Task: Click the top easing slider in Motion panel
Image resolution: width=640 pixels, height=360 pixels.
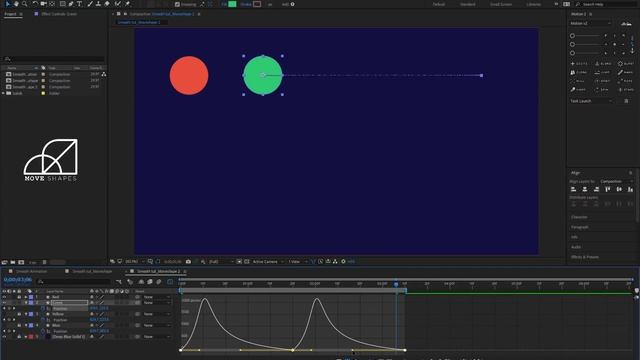Action: 586,36
